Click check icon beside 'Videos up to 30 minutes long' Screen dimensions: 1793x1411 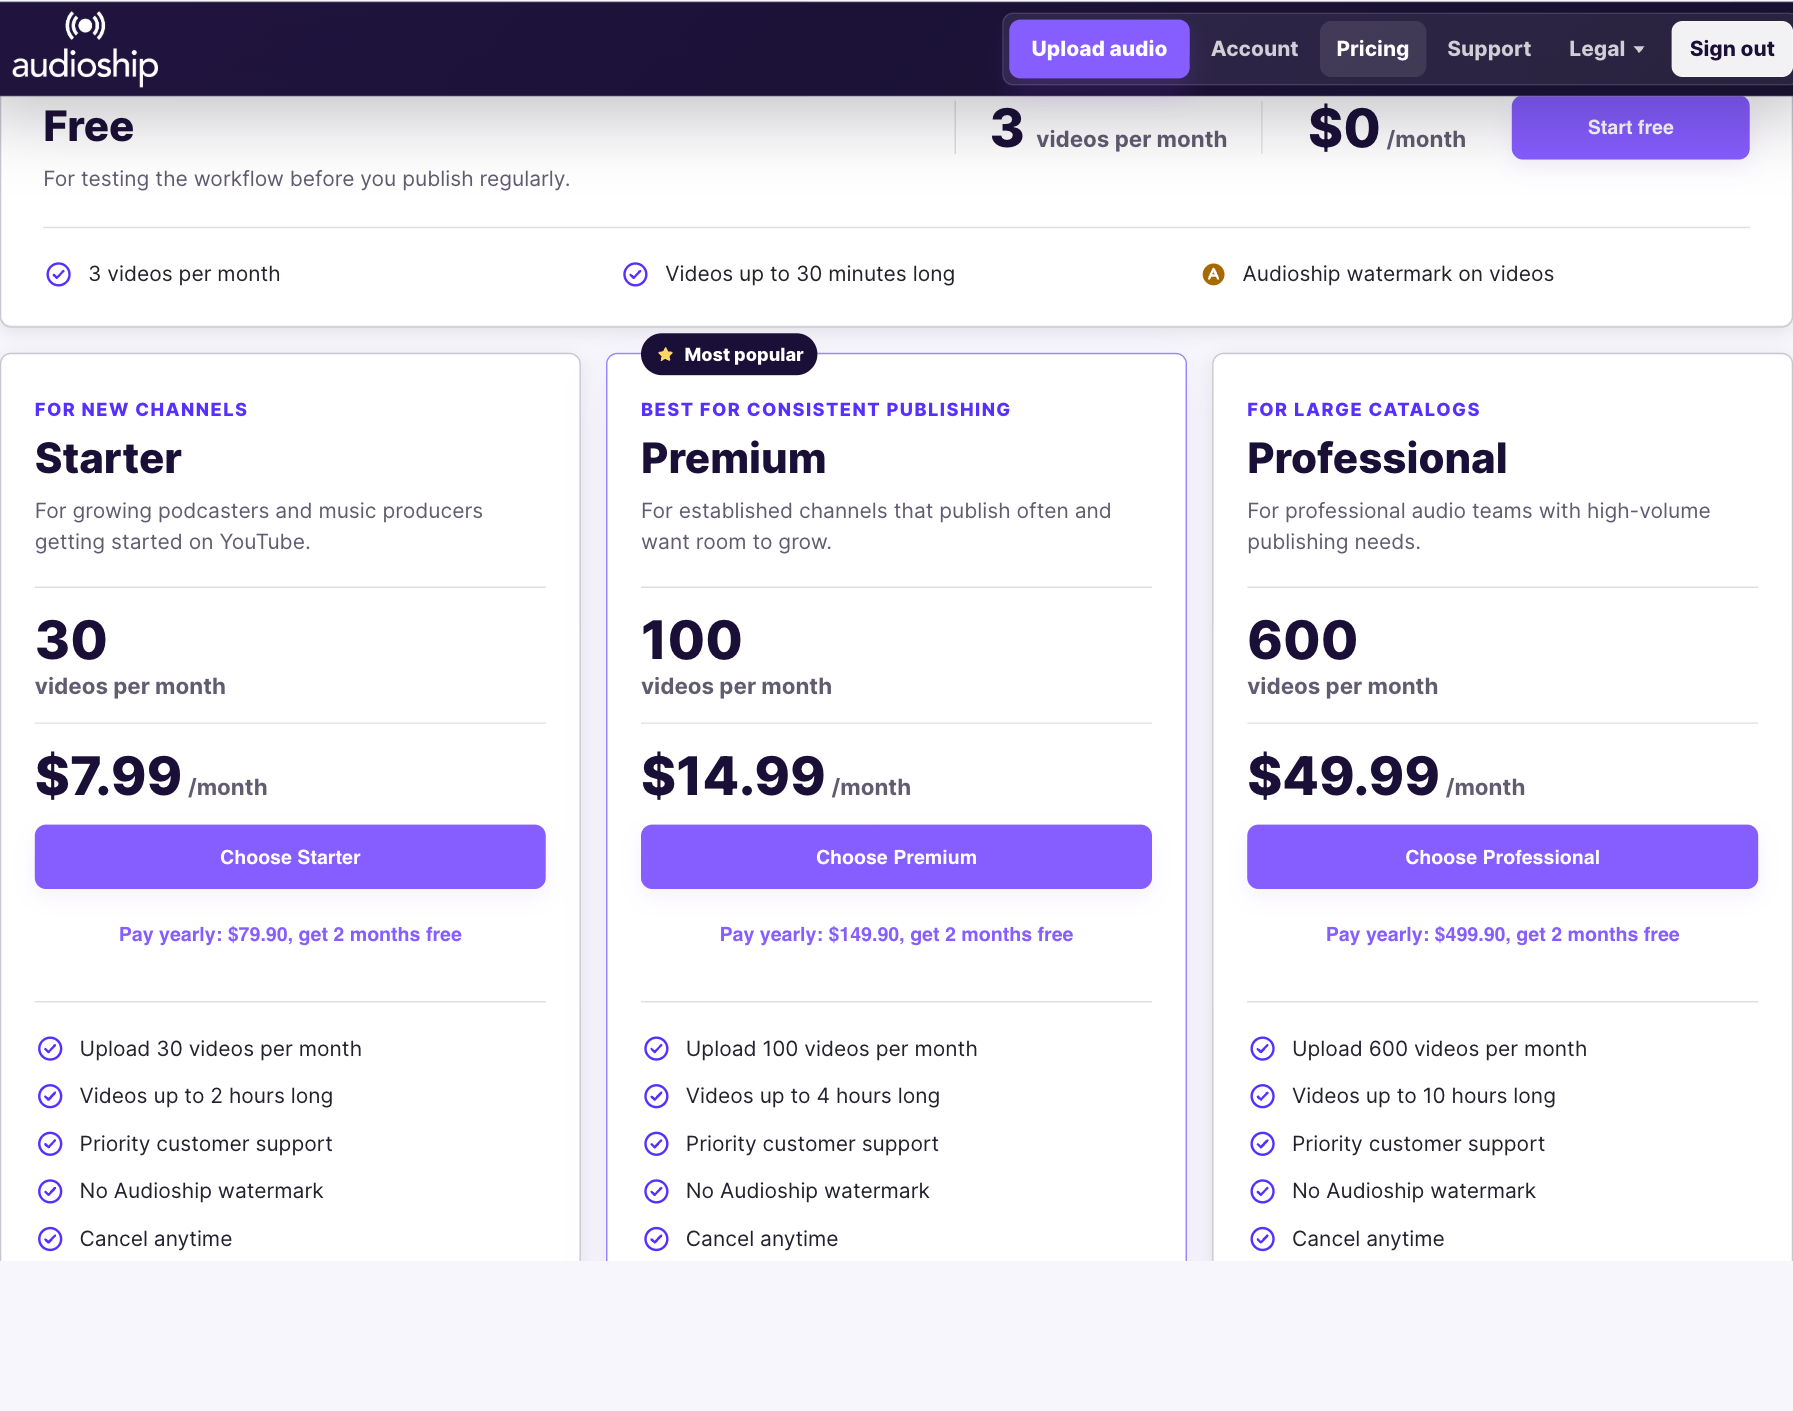(636, 274)
